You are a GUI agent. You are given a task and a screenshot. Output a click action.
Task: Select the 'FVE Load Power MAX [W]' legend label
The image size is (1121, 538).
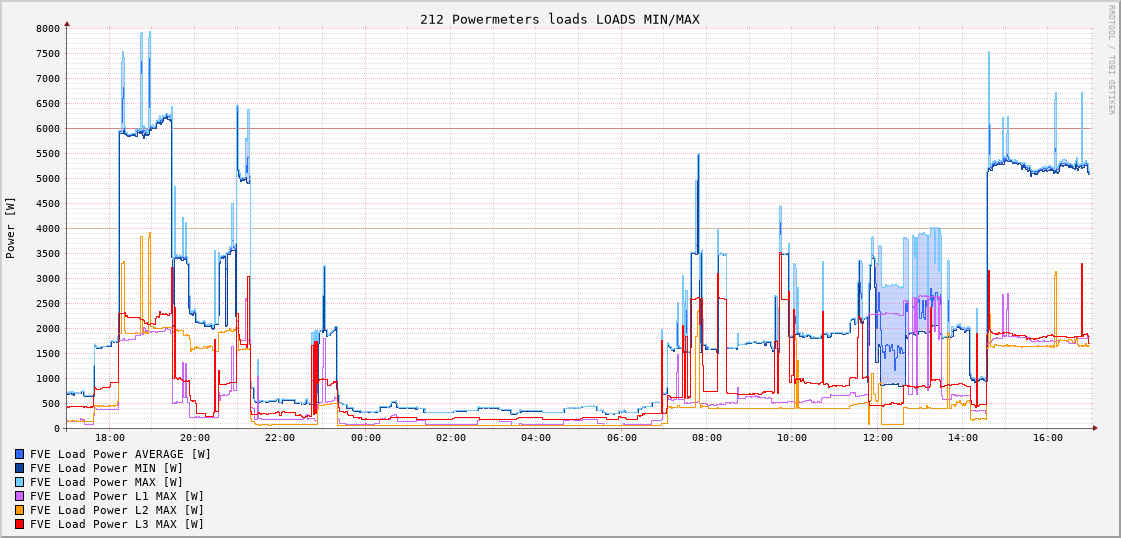(x=106, y=482)
